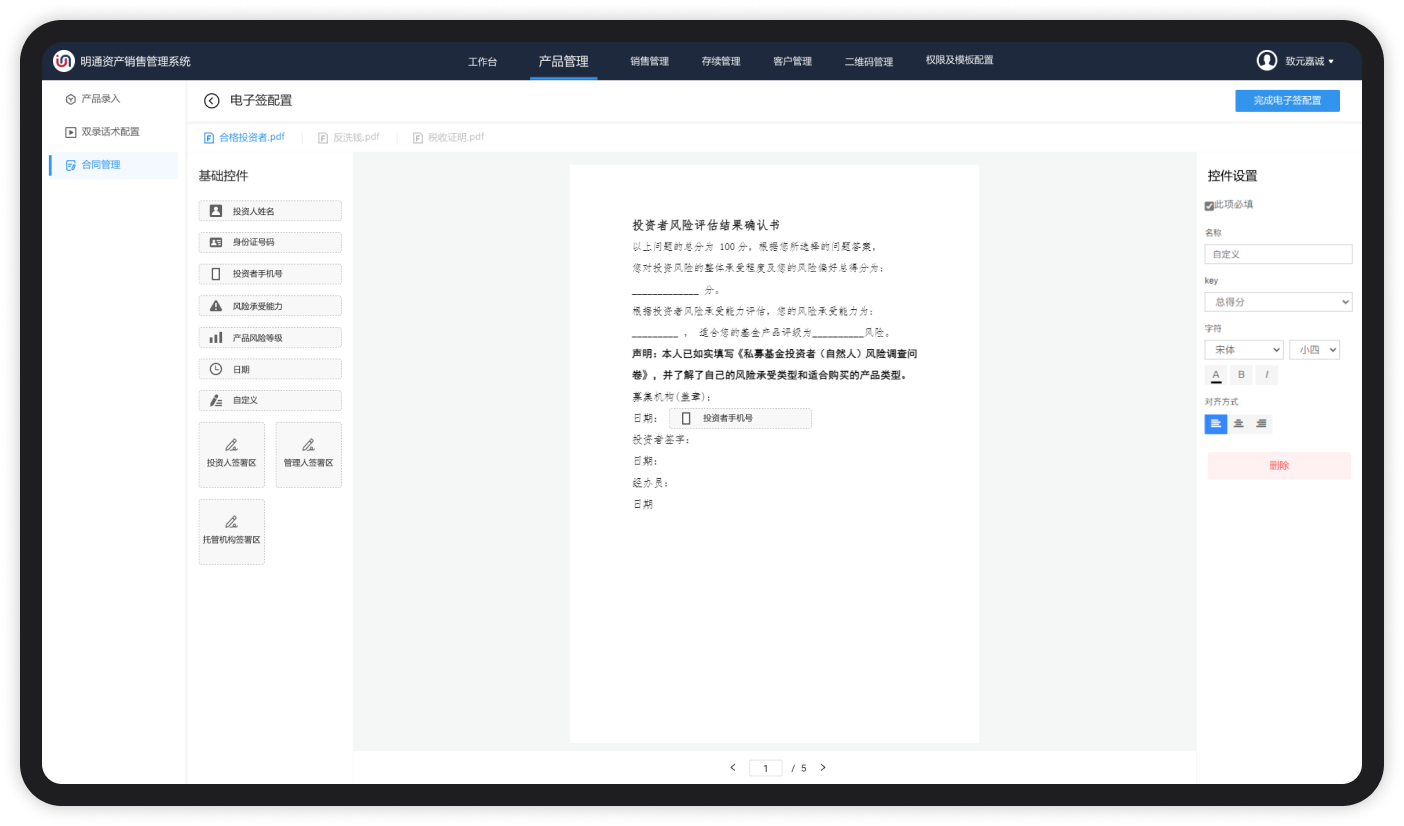1404x826 pixels.
Task: Select the 身份证号码 control icon
Action: [x=216, y=243]
